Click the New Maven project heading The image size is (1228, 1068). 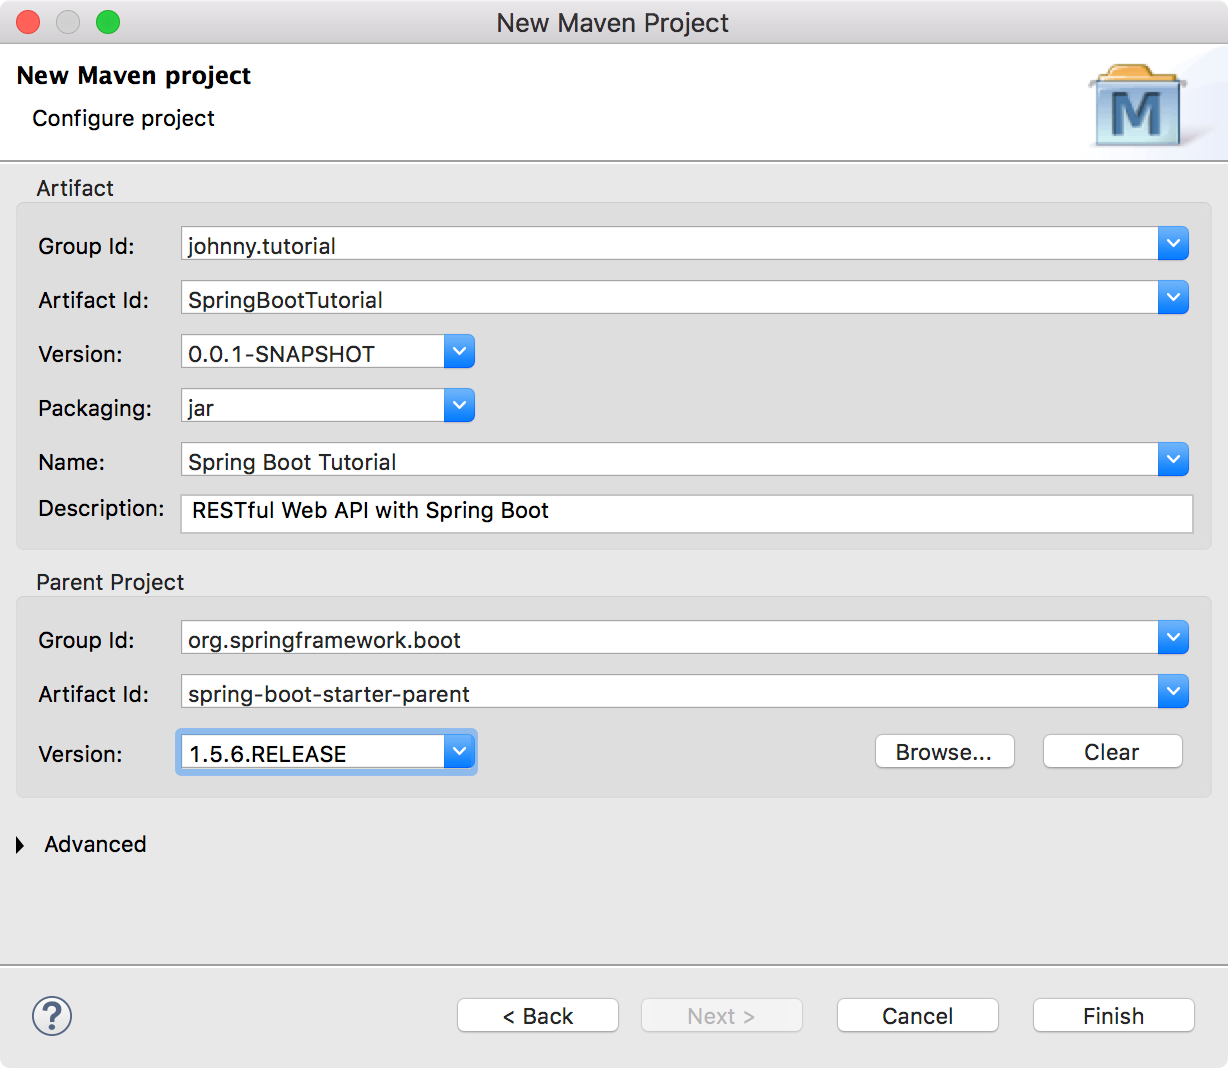tap(134, 76)
